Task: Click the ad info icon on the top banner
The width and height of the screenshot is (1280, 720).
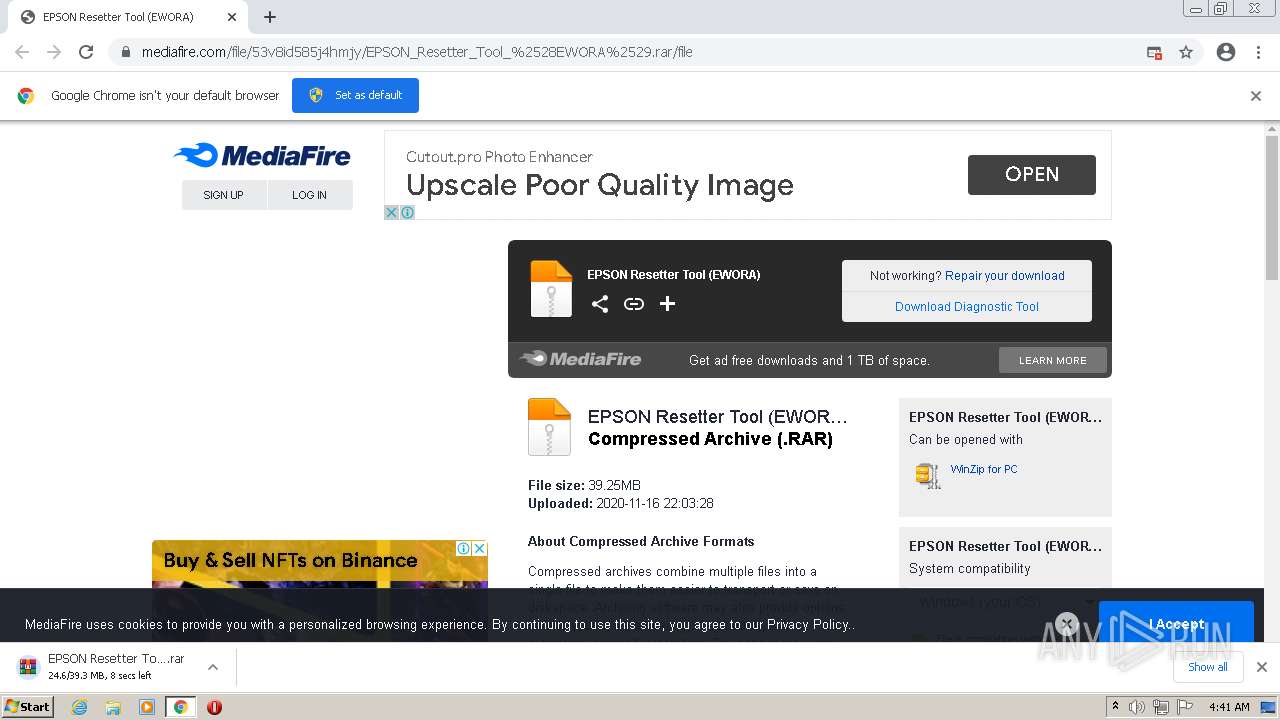Action: click(407, 212)
